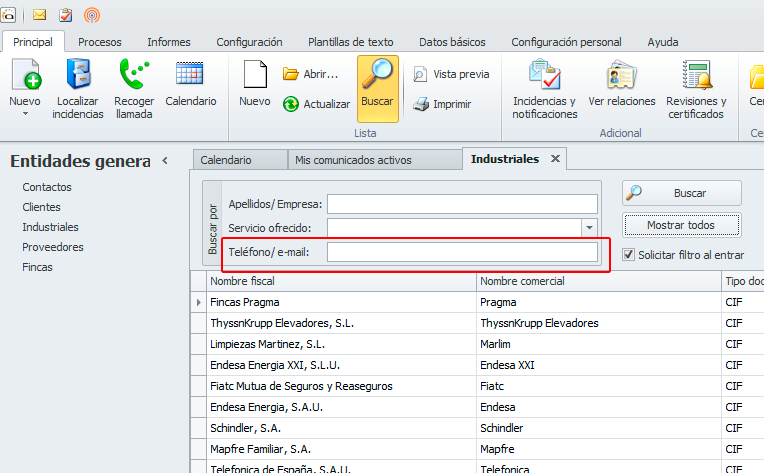
Task: Click the row indicator arrow for Fincas Pragma
Action: [x=198, y=302]
